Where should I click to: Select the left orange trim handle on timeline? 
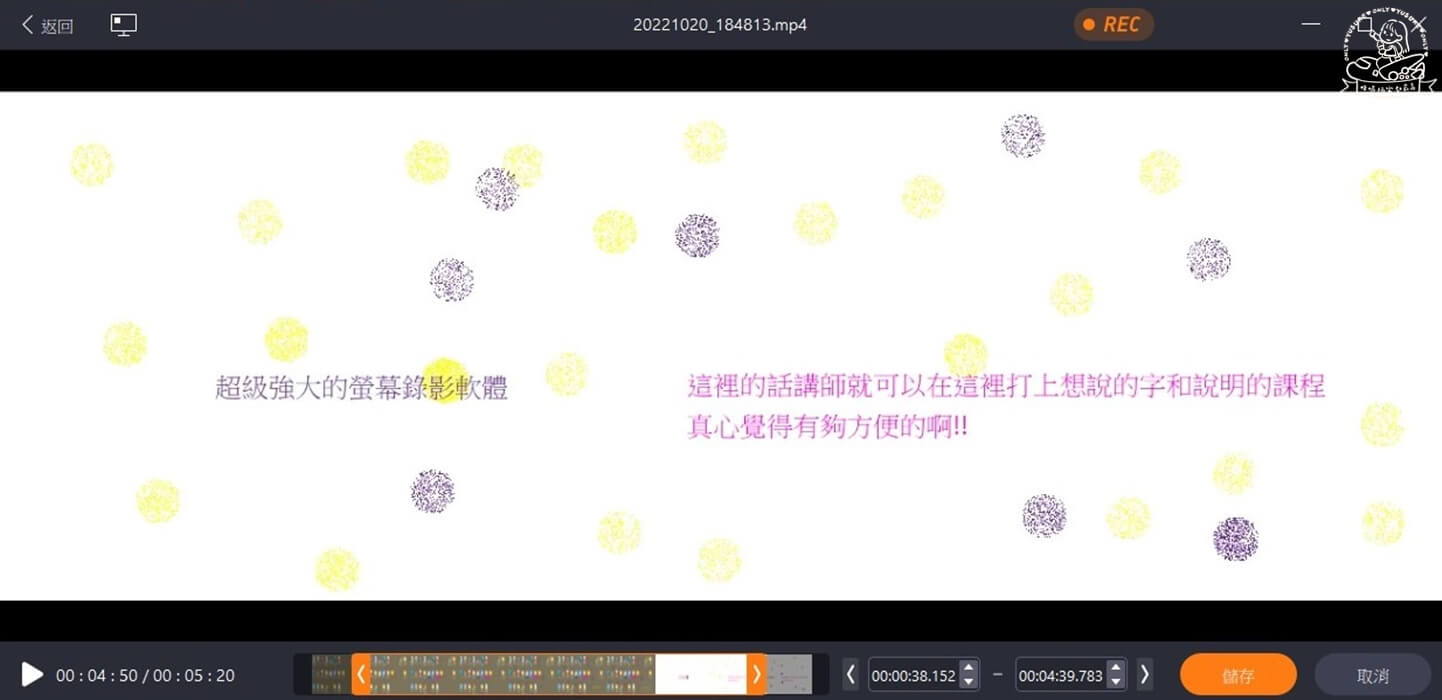click(x=361, y=674)
